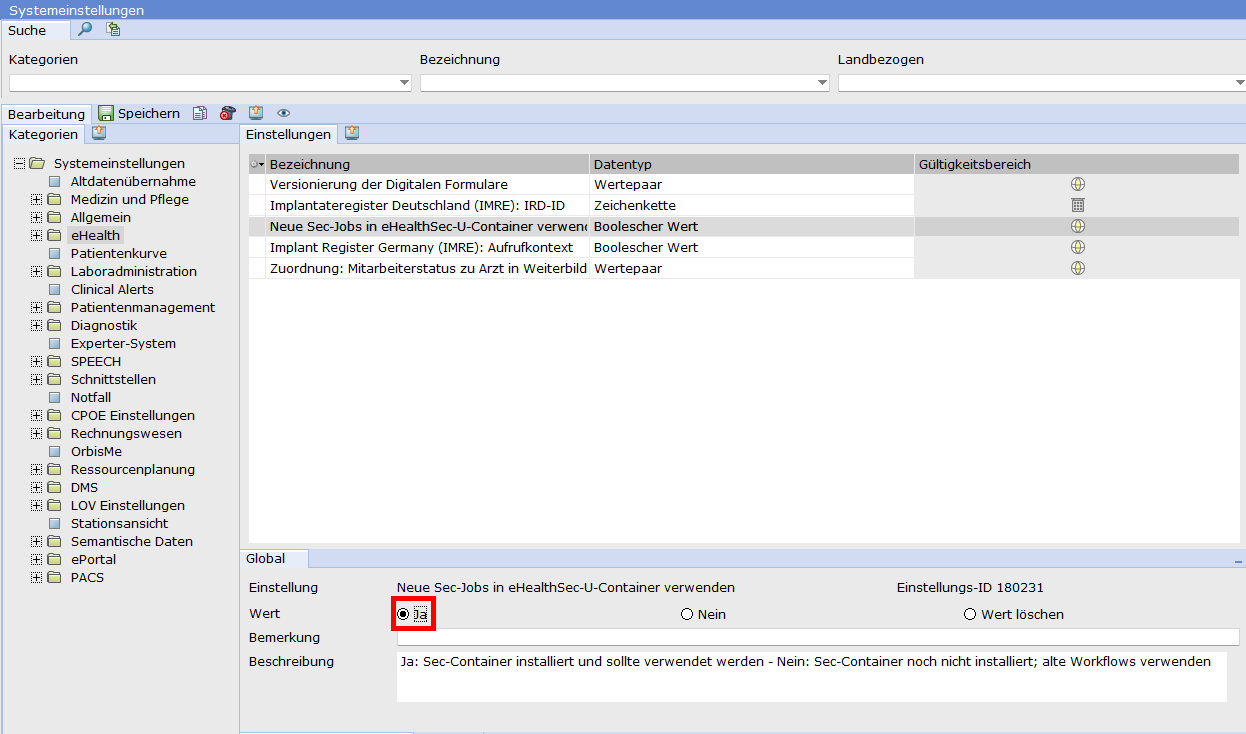The image size is (1246, 734).
Task: Expand the Schnittstellen tree node
Action: (36, 379)
